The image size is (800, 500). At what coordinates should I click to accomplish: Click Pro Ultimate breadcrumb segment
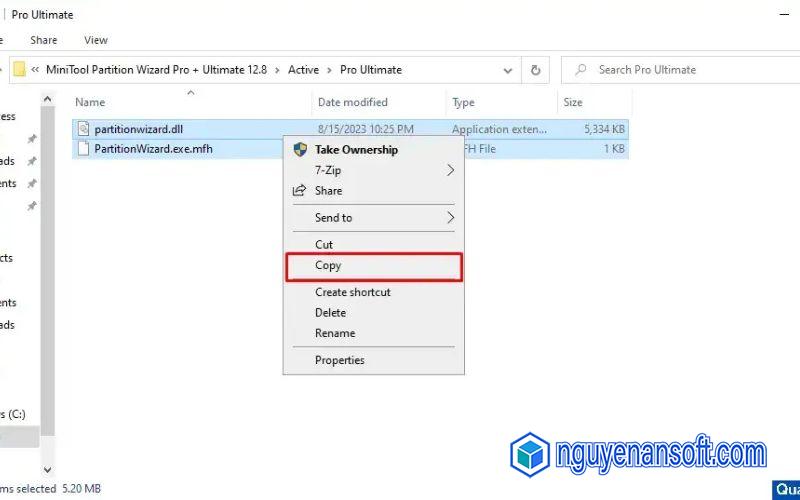(371, 70)
